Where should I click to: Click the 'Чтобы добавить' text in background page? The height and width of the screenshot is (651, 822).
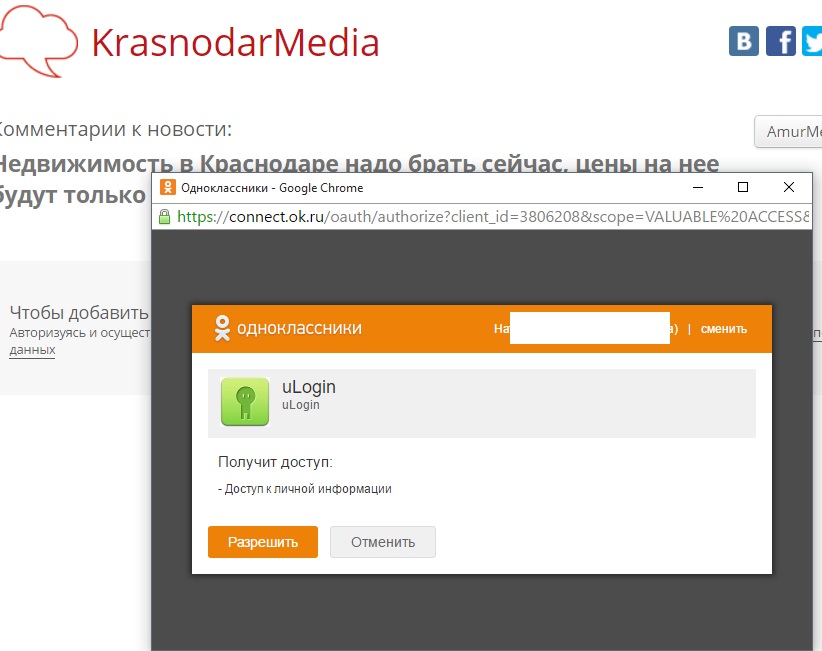(79, 312)
